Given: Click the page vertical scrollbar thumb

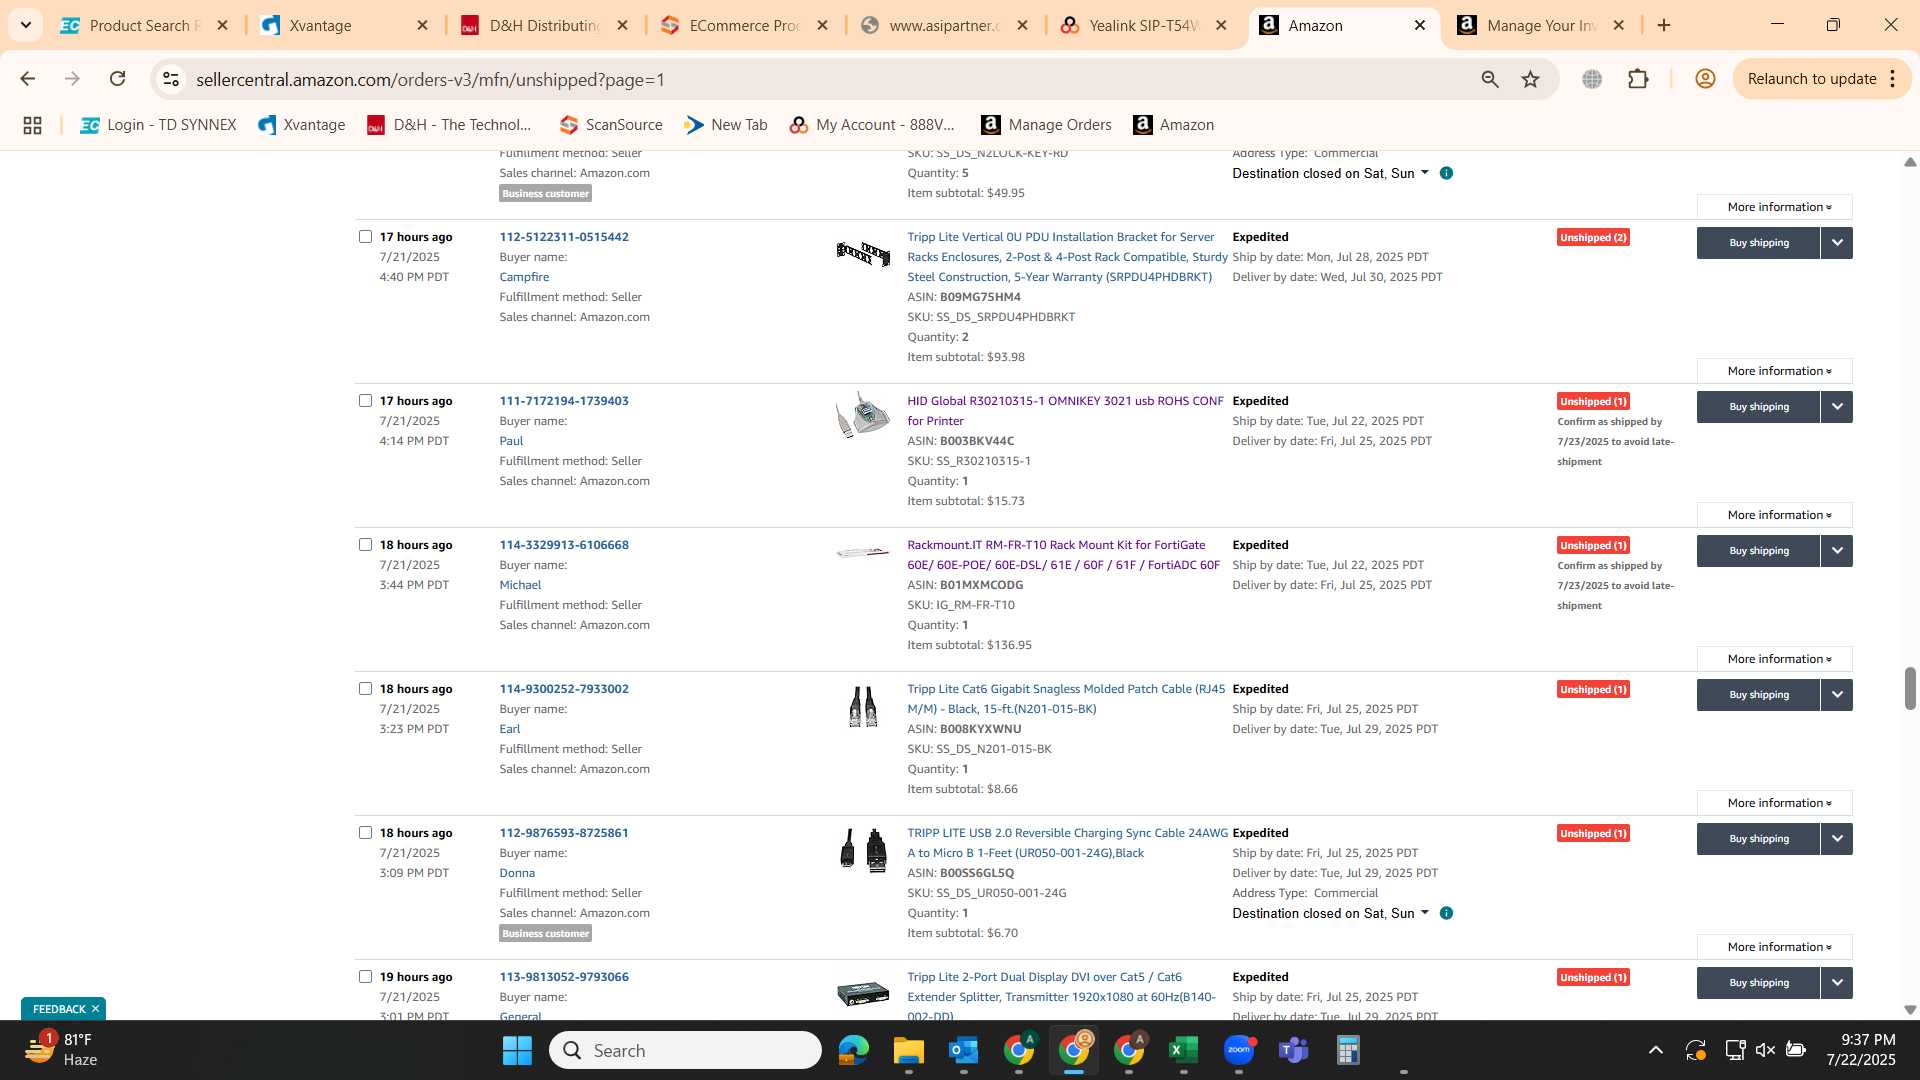Looking at the screenshot, I should 1909,688.
